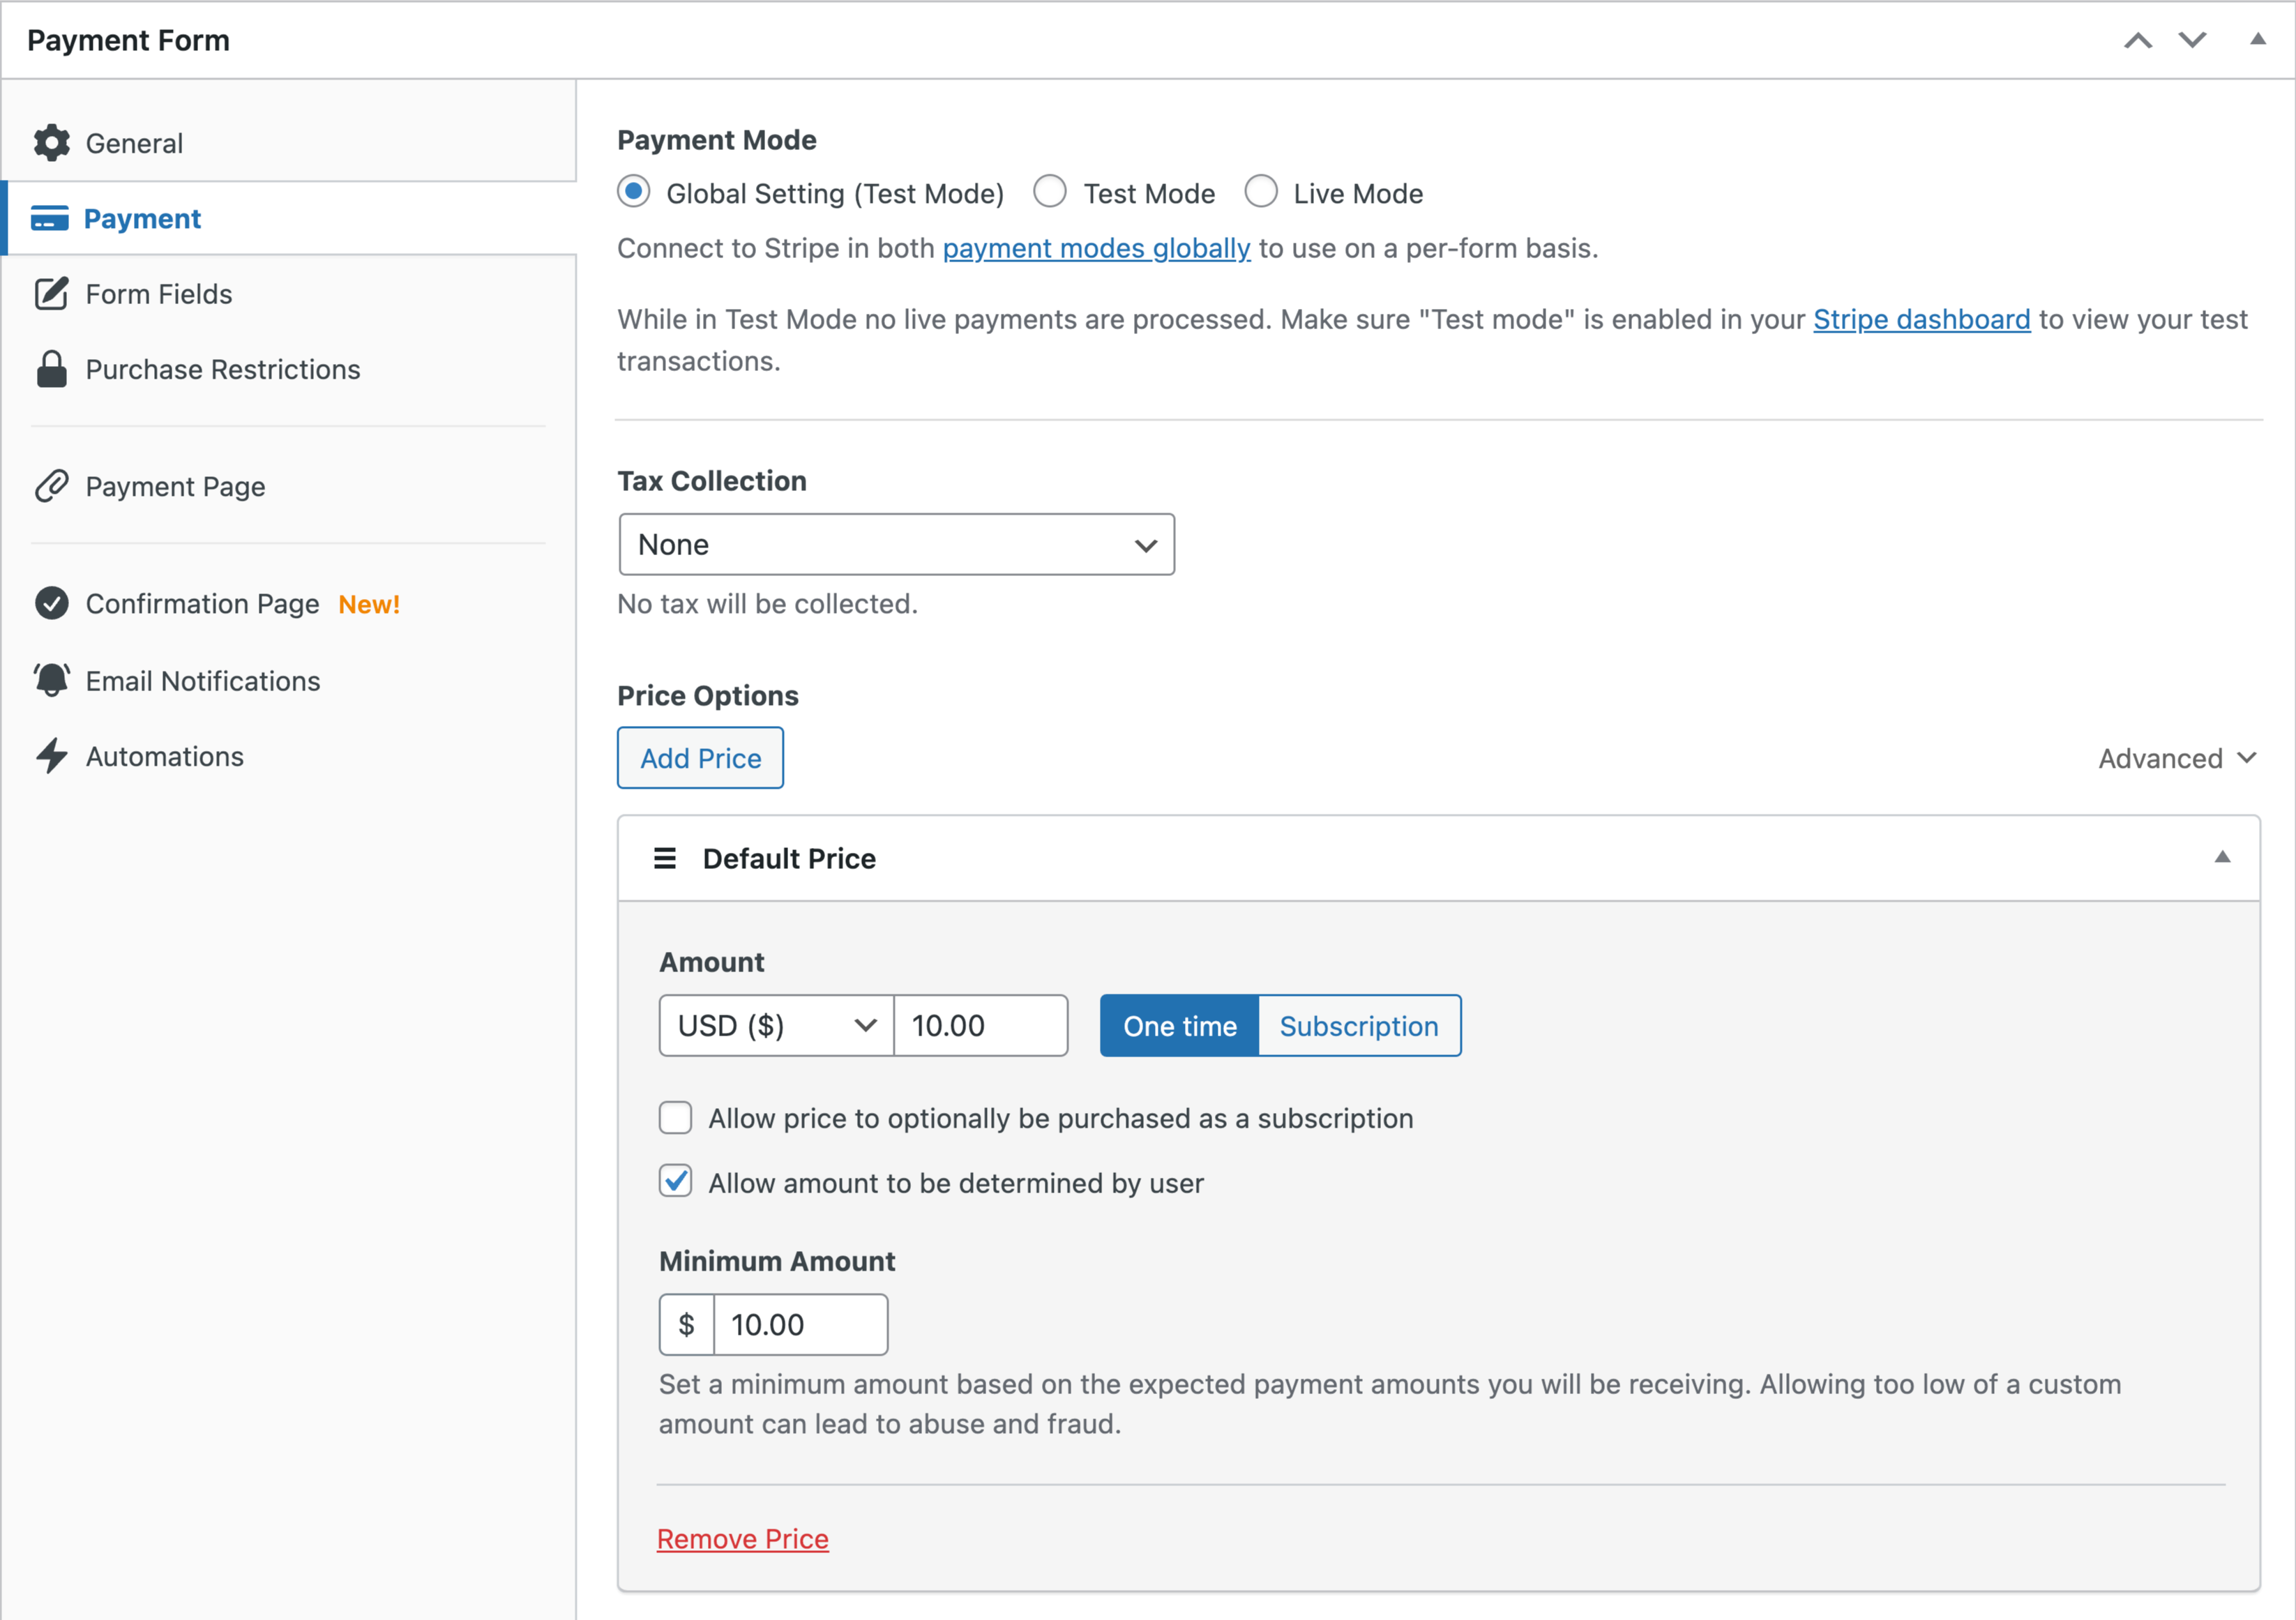
Task: Click the Remove Price link
Action: pyautogui.click(x=742, y=1538)
